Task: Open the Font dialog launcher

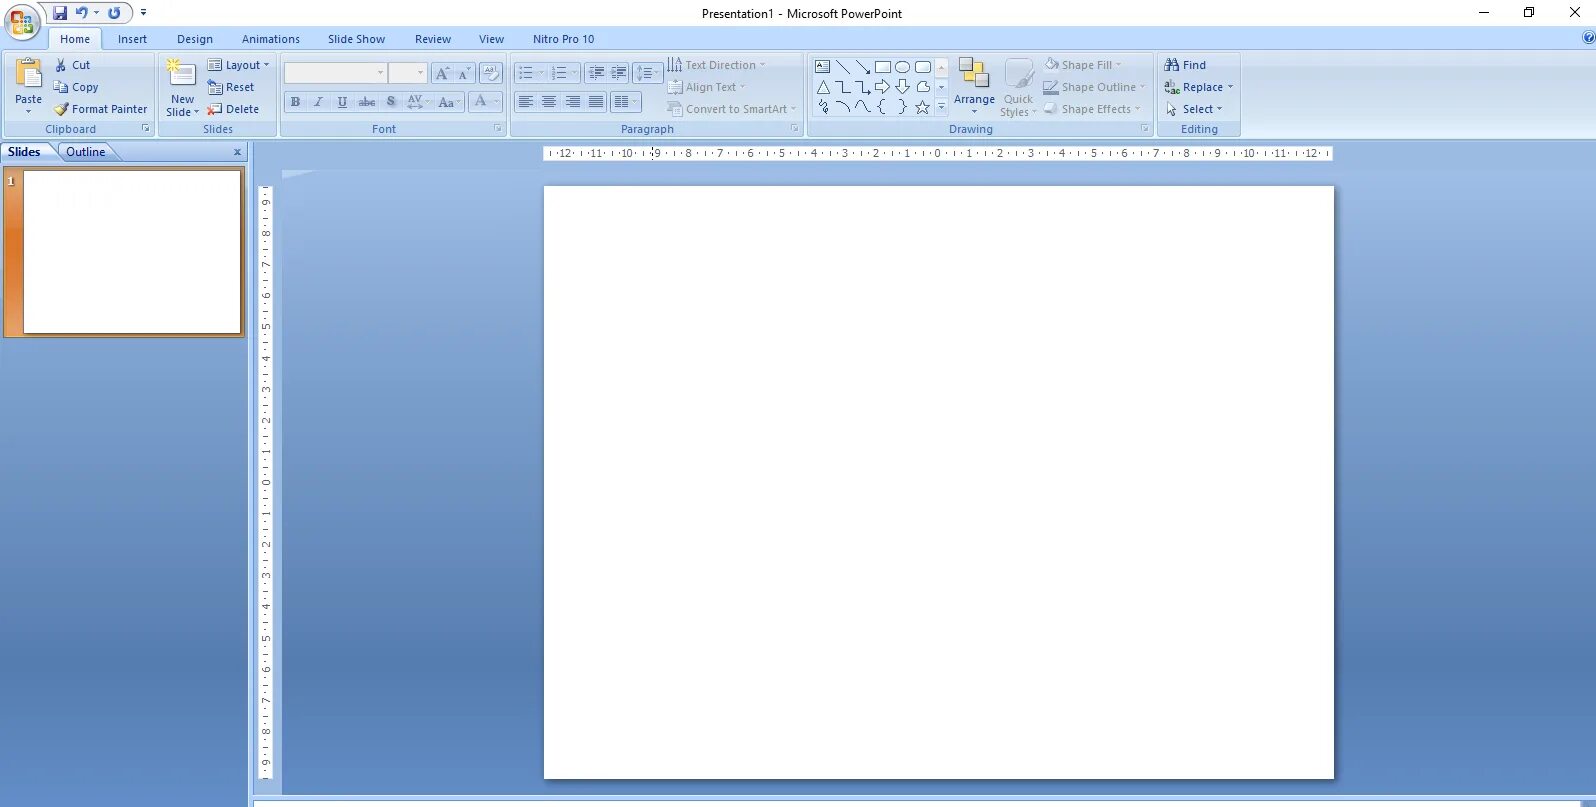Action: pyautogui.click(x=498, y=129)
